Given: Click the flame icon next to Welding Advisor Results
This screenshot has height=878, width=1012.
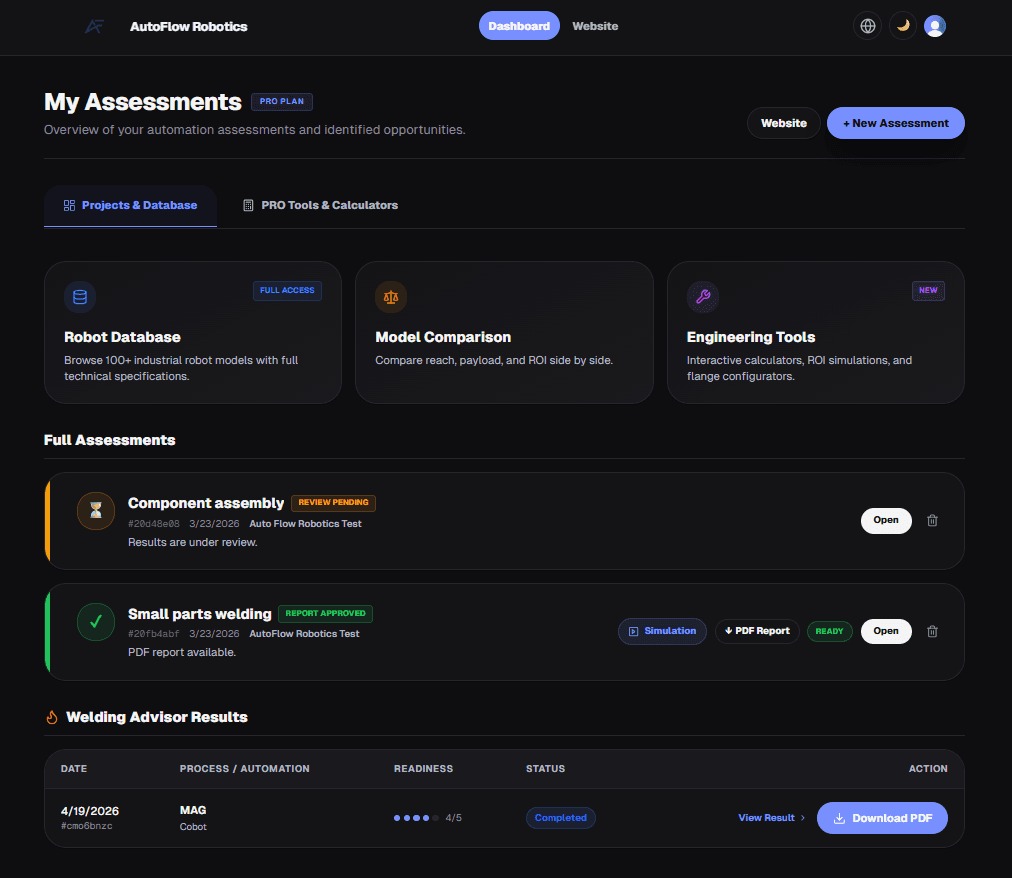Looking at the screenshot, I should [51, 717].
